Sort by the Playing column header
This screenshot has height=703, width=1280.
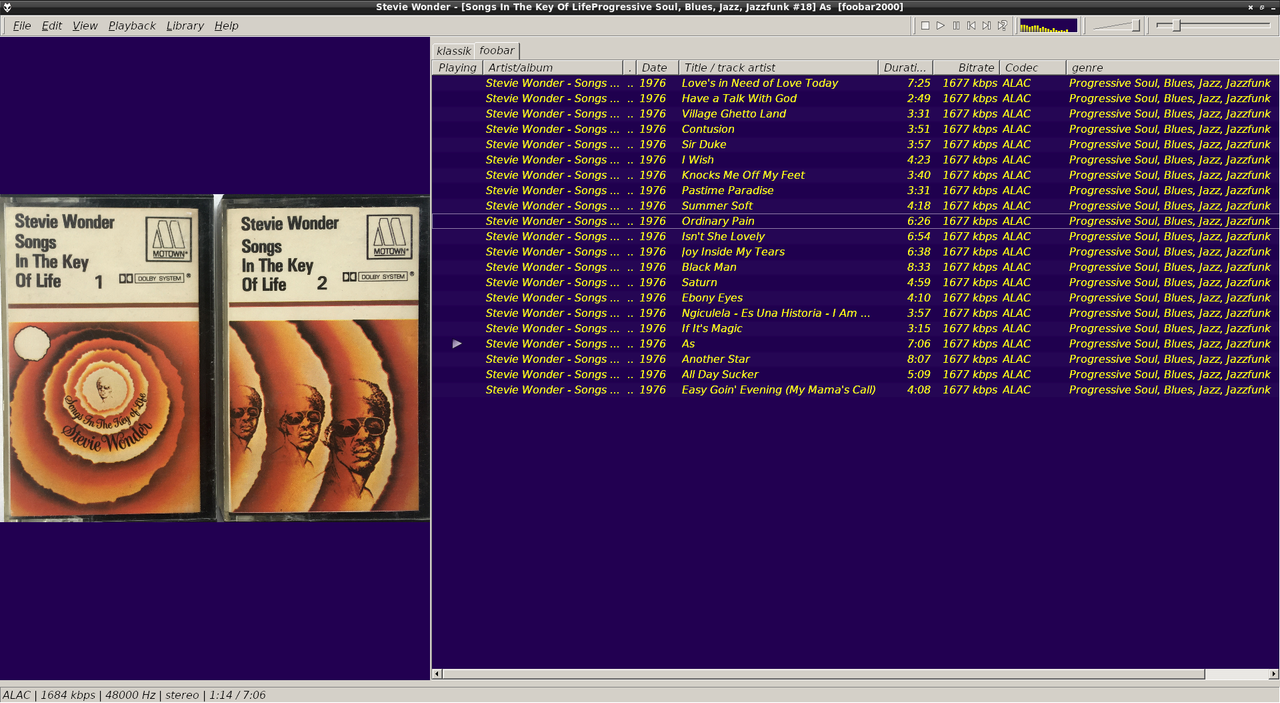coord(458,67)
